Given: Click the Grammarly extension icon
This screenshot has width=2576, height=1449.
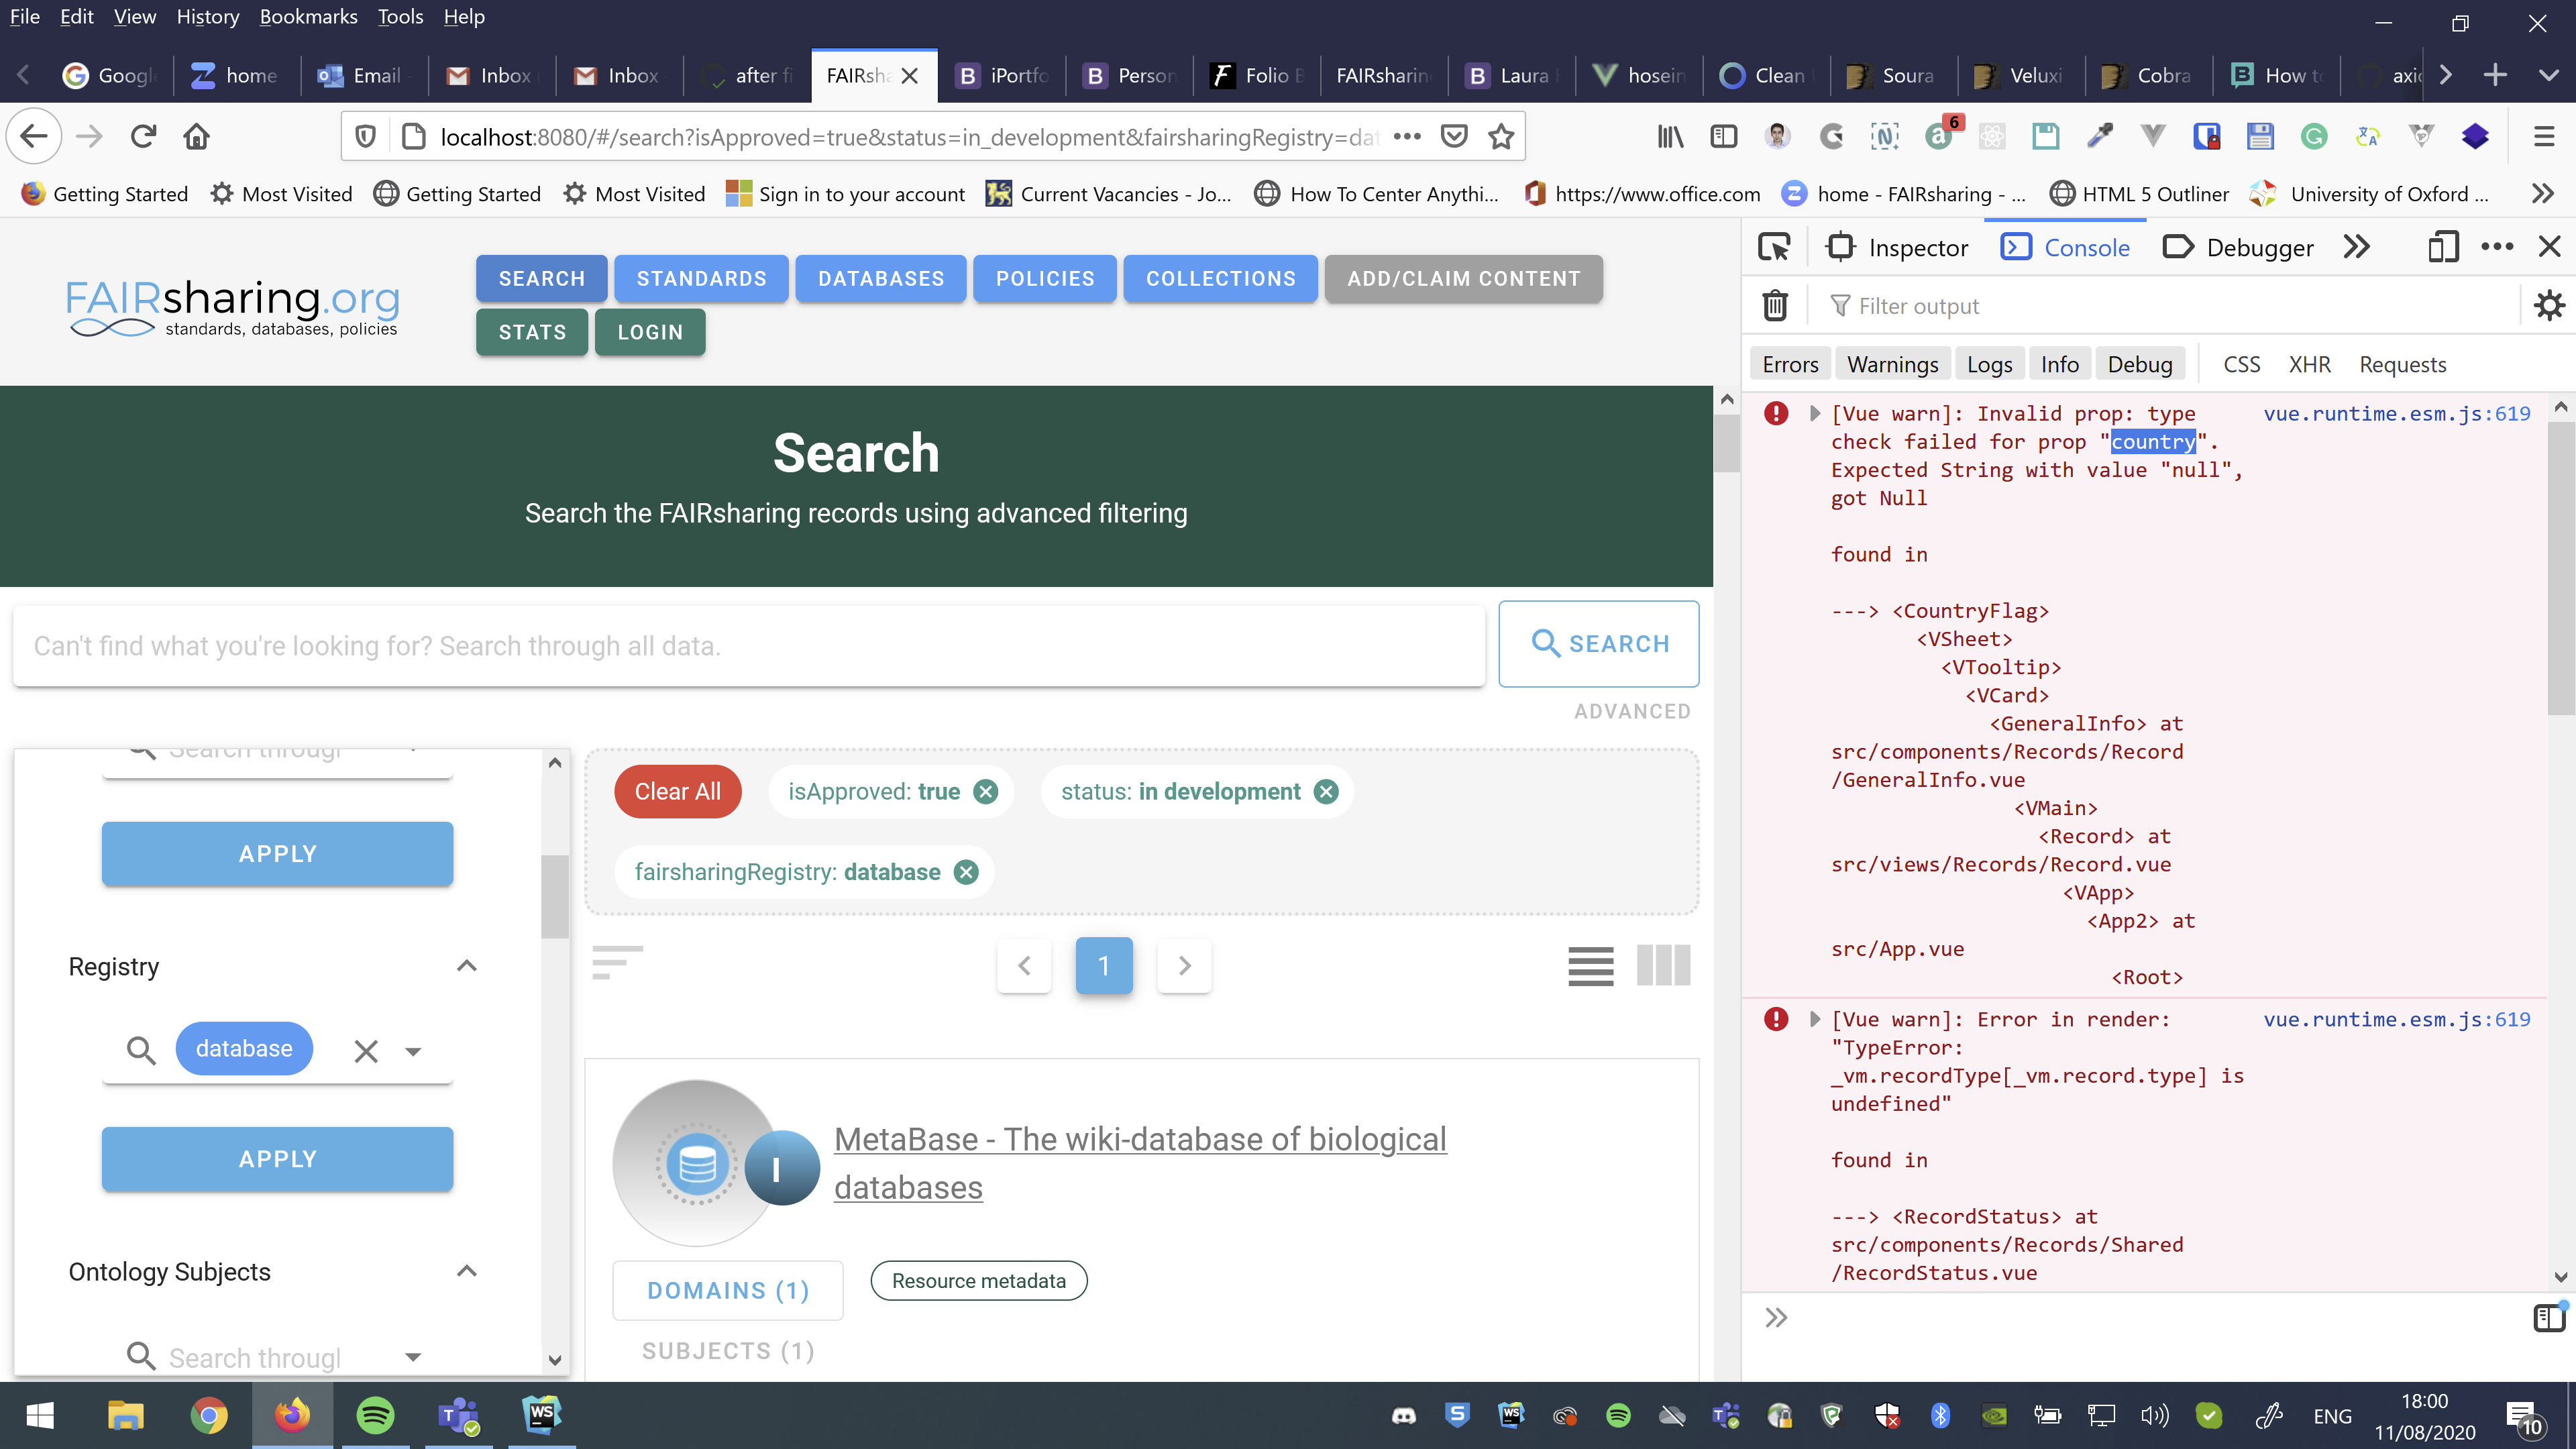Looking at the screenshot, I should (2314, 137).
